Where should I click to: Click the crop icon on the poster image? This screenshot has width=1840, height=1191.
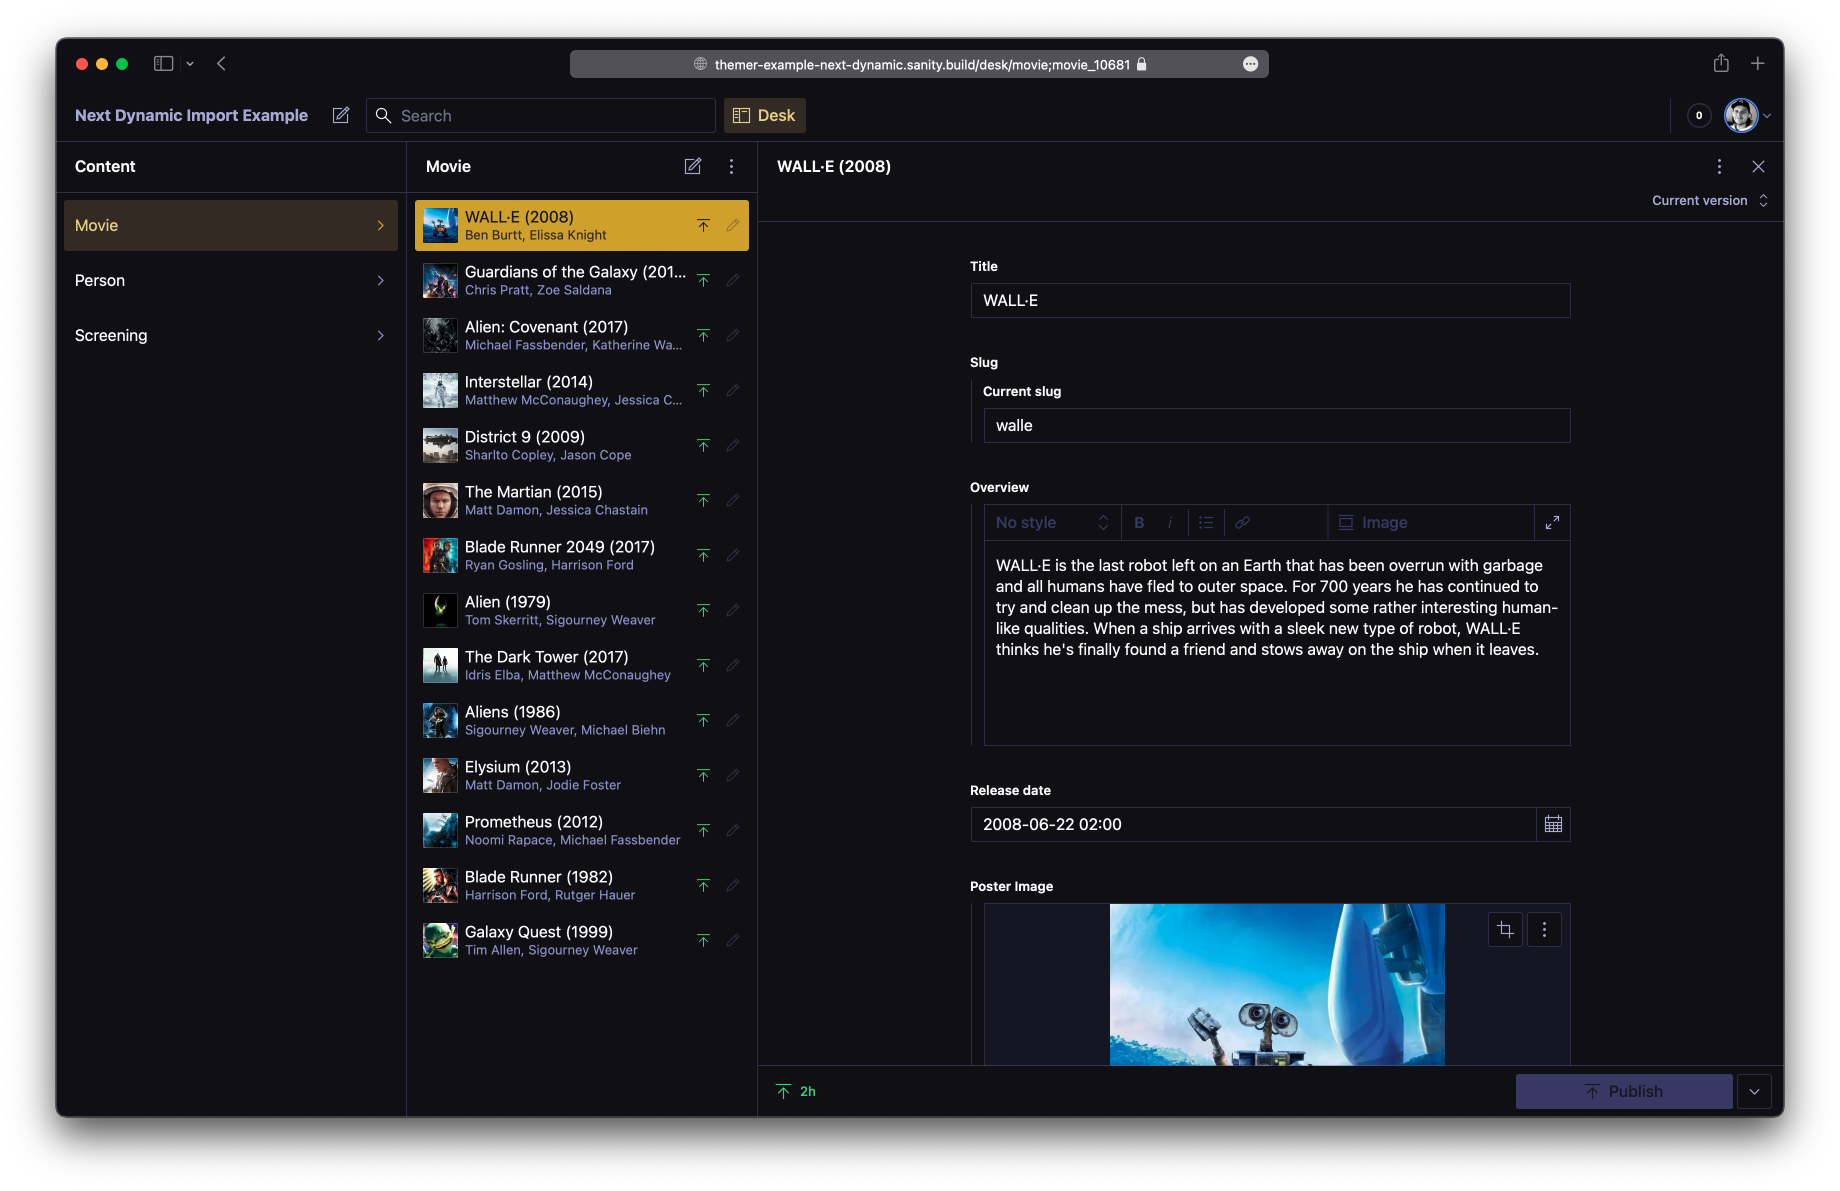point(1505,929)
